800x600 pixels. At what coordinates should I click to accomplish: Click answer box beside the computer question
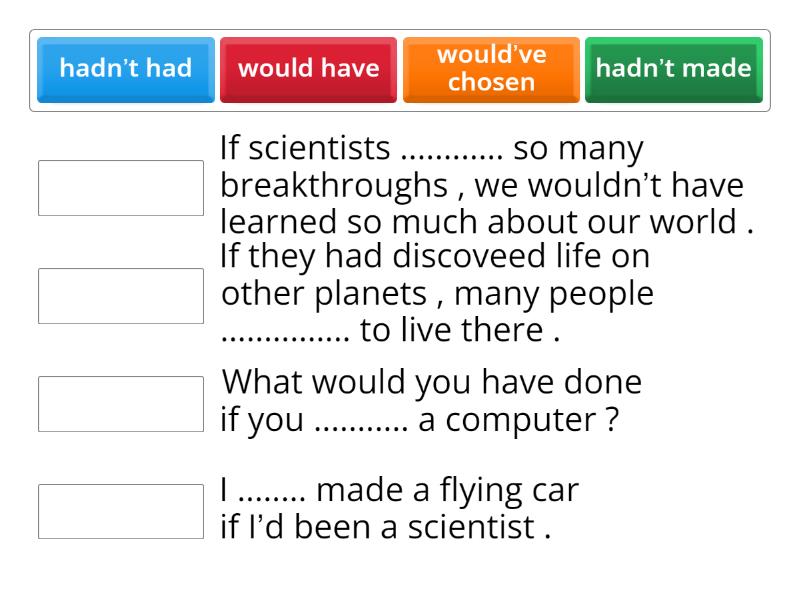click(121, 404)
